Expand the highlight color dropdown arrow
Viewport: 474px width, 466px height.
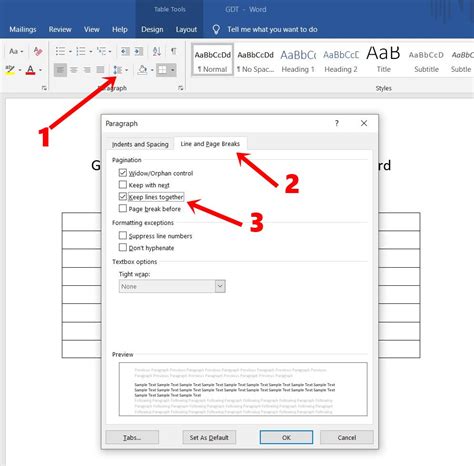click(x=20, y=70)
